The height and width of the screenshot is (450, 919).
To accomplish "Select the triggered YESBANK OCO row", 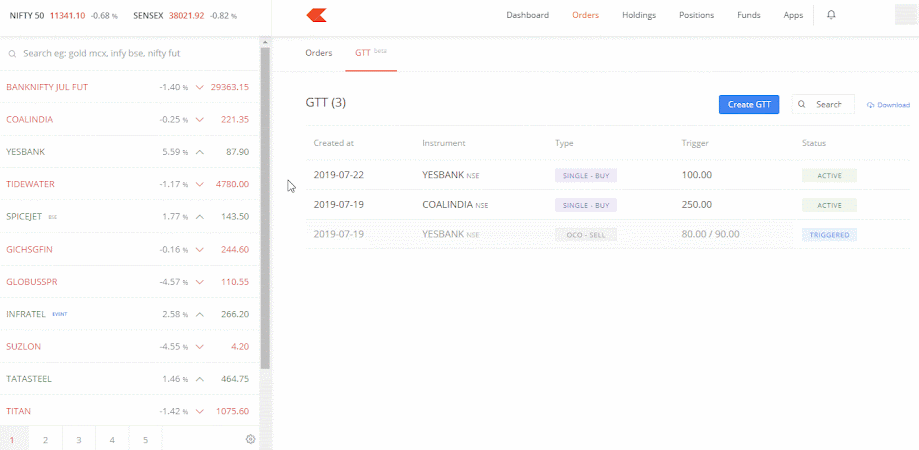I will pos(608,234).
